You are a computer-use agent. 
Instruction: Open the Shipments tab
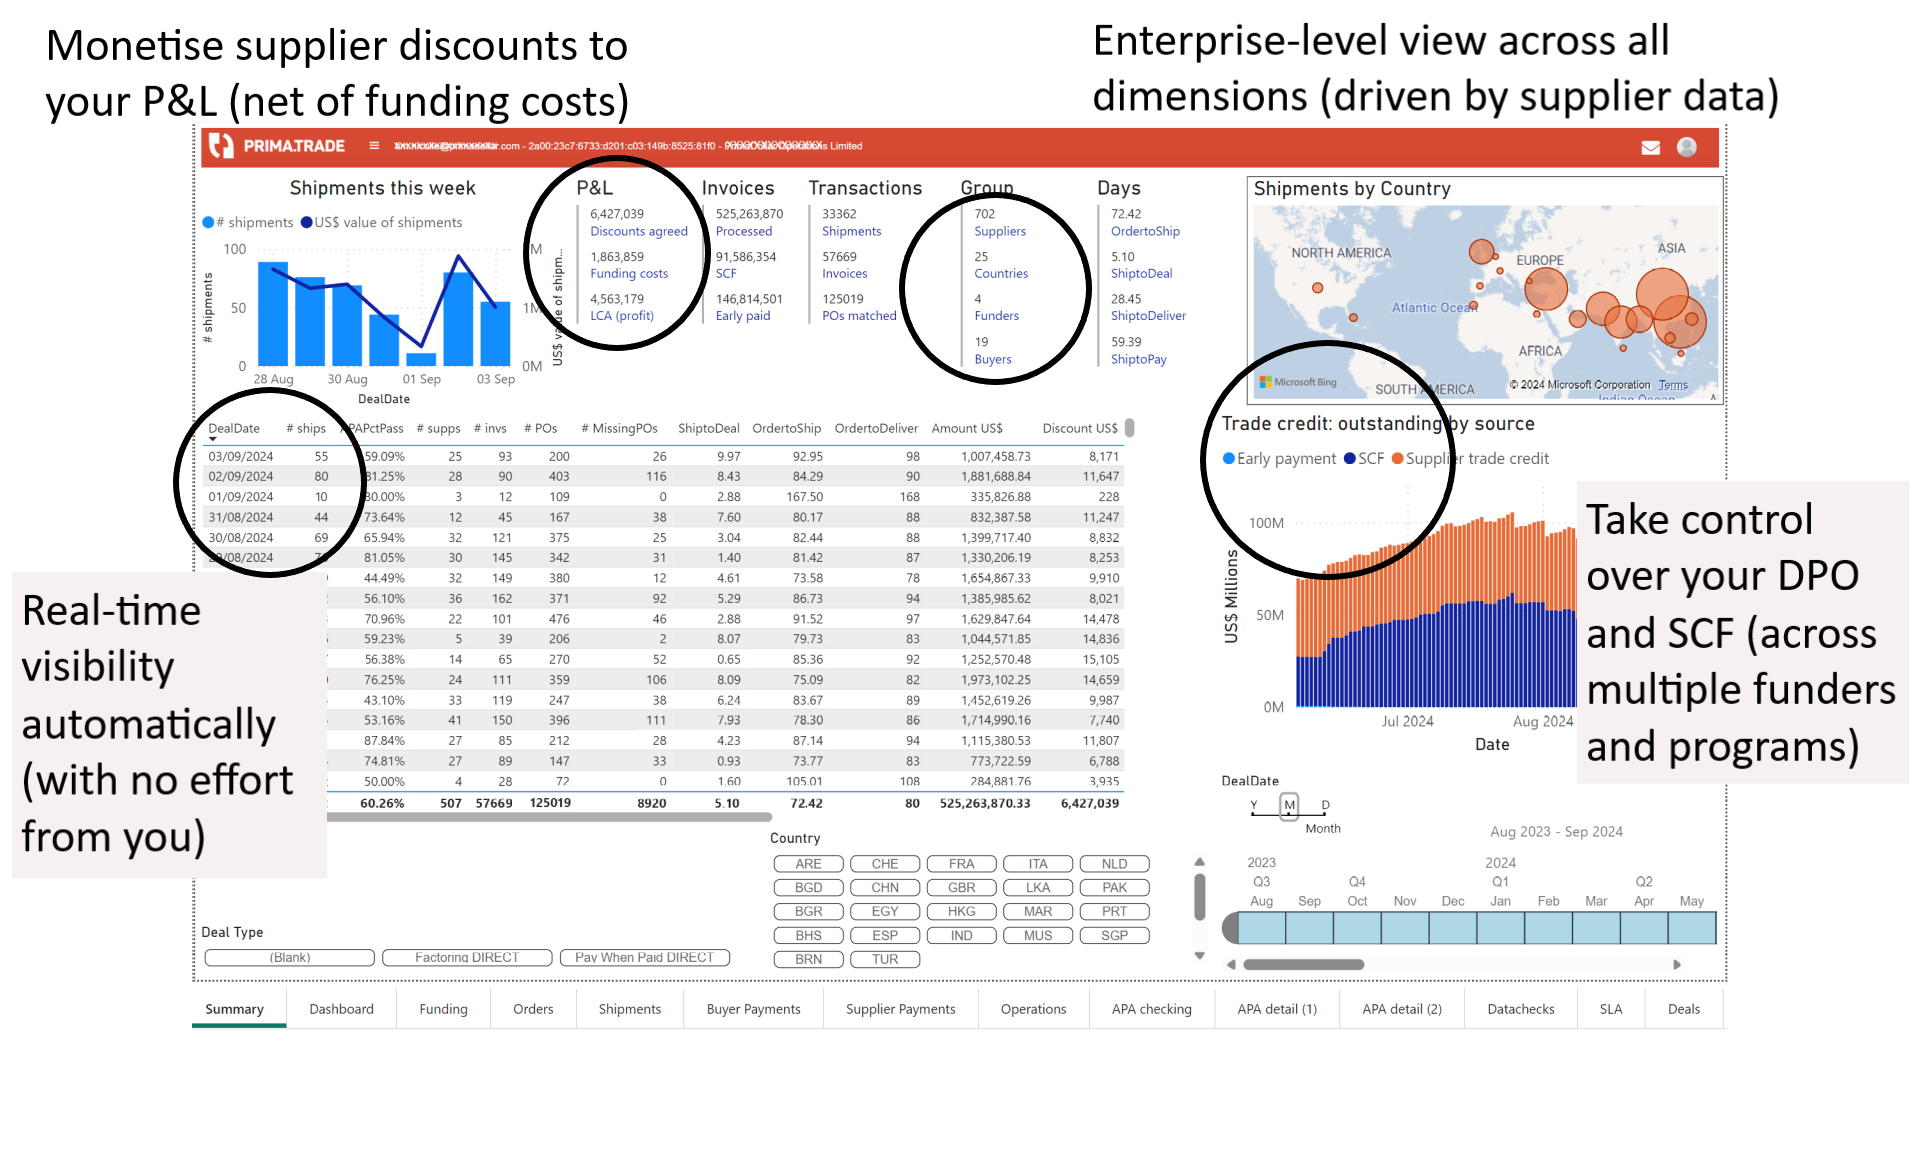(630, 1009)
